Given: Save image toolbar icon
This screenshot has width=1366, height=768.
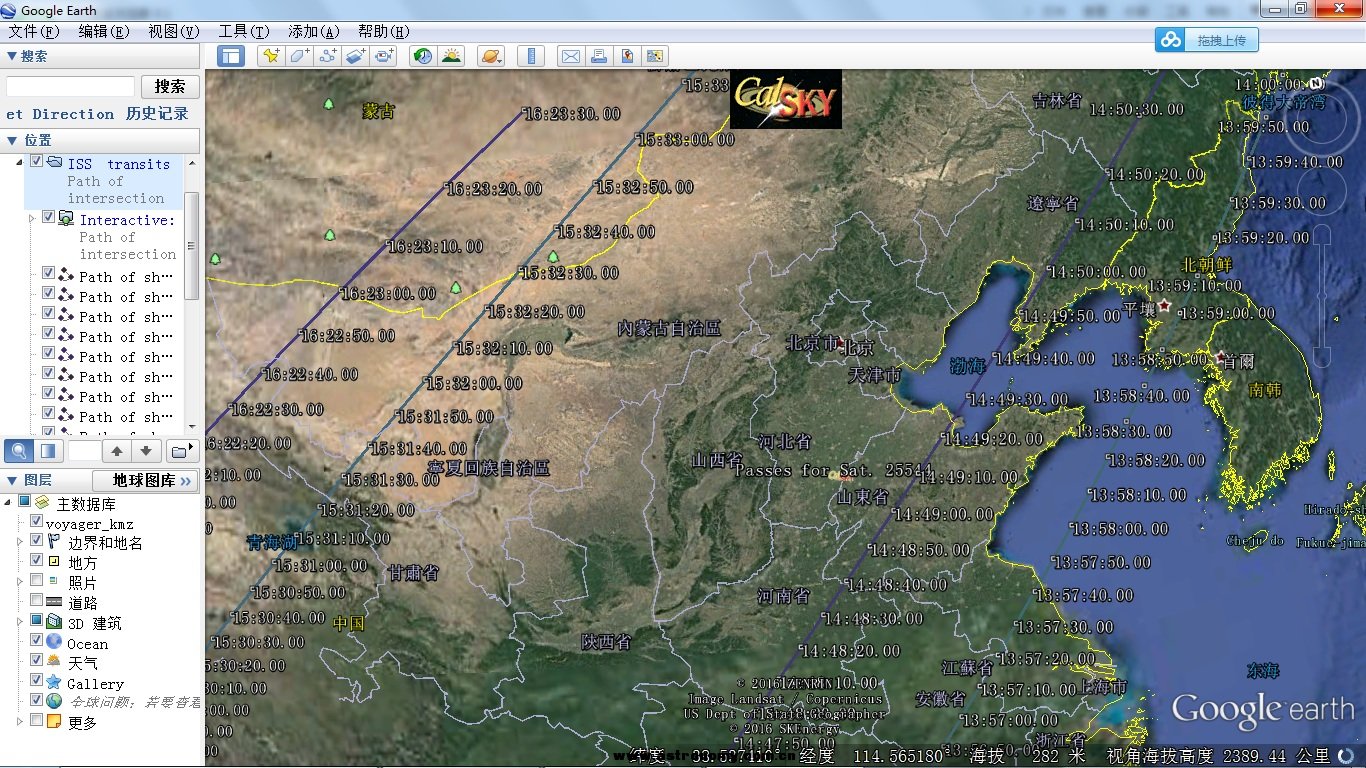Looking at the screenshot, I should pyautogui.click(x=626, y=56).
